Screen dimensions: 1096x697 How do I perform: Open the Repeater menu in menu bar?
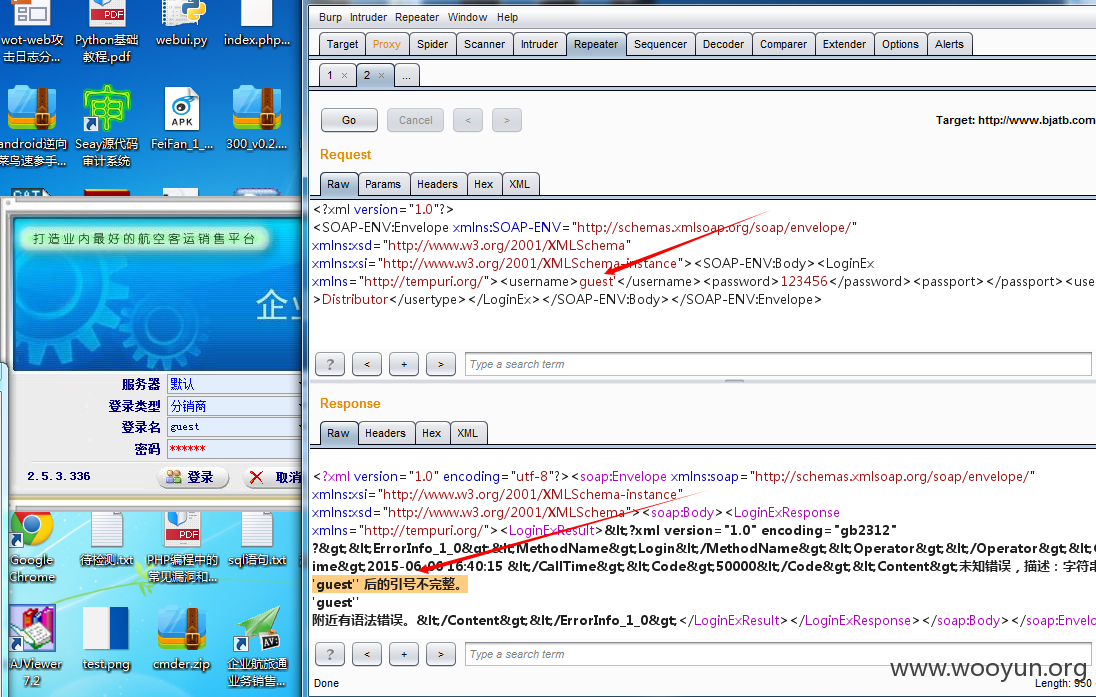417,17
